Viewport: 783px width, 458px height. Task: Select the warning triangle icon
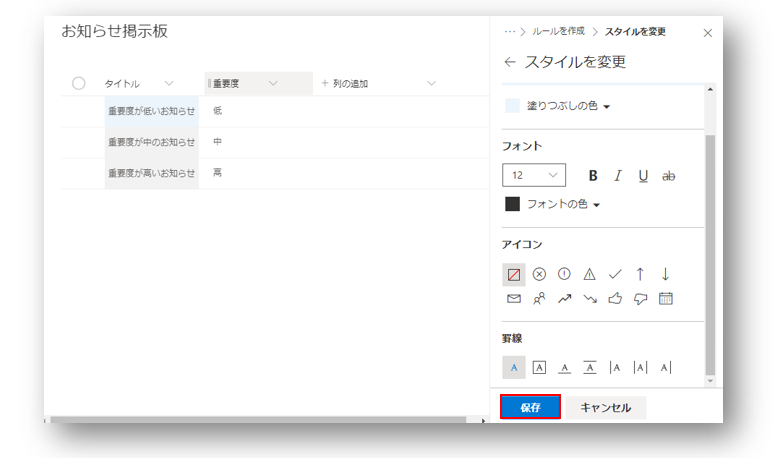(x=590, y=274)
